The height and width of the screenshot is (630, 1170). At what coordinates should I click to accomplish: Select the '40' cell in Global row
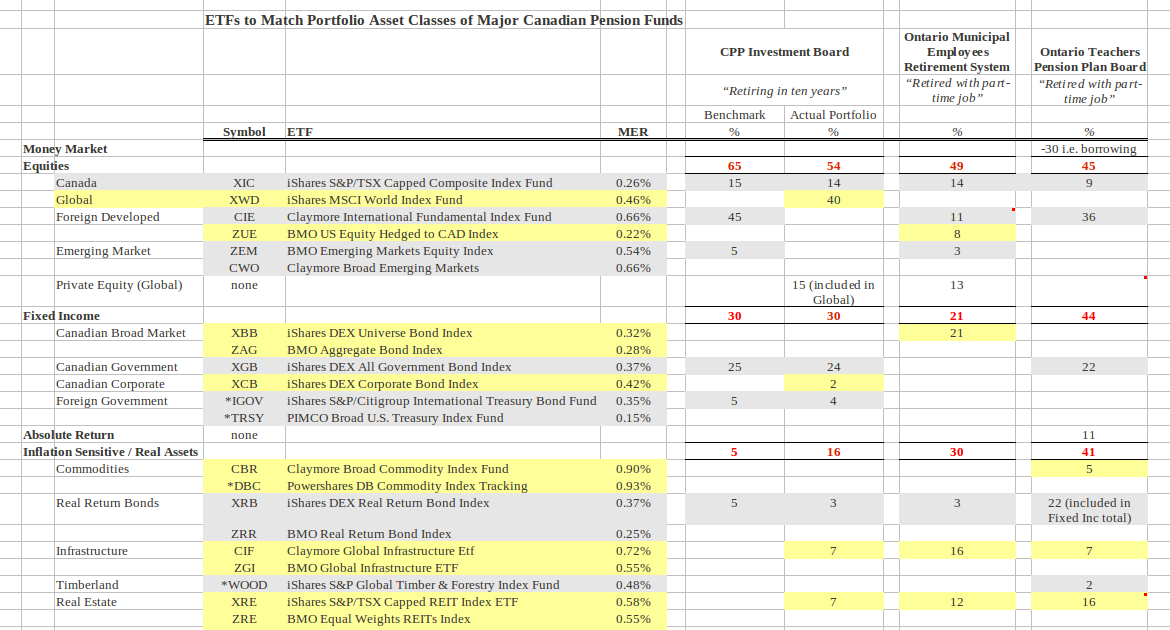pos(833,200)
